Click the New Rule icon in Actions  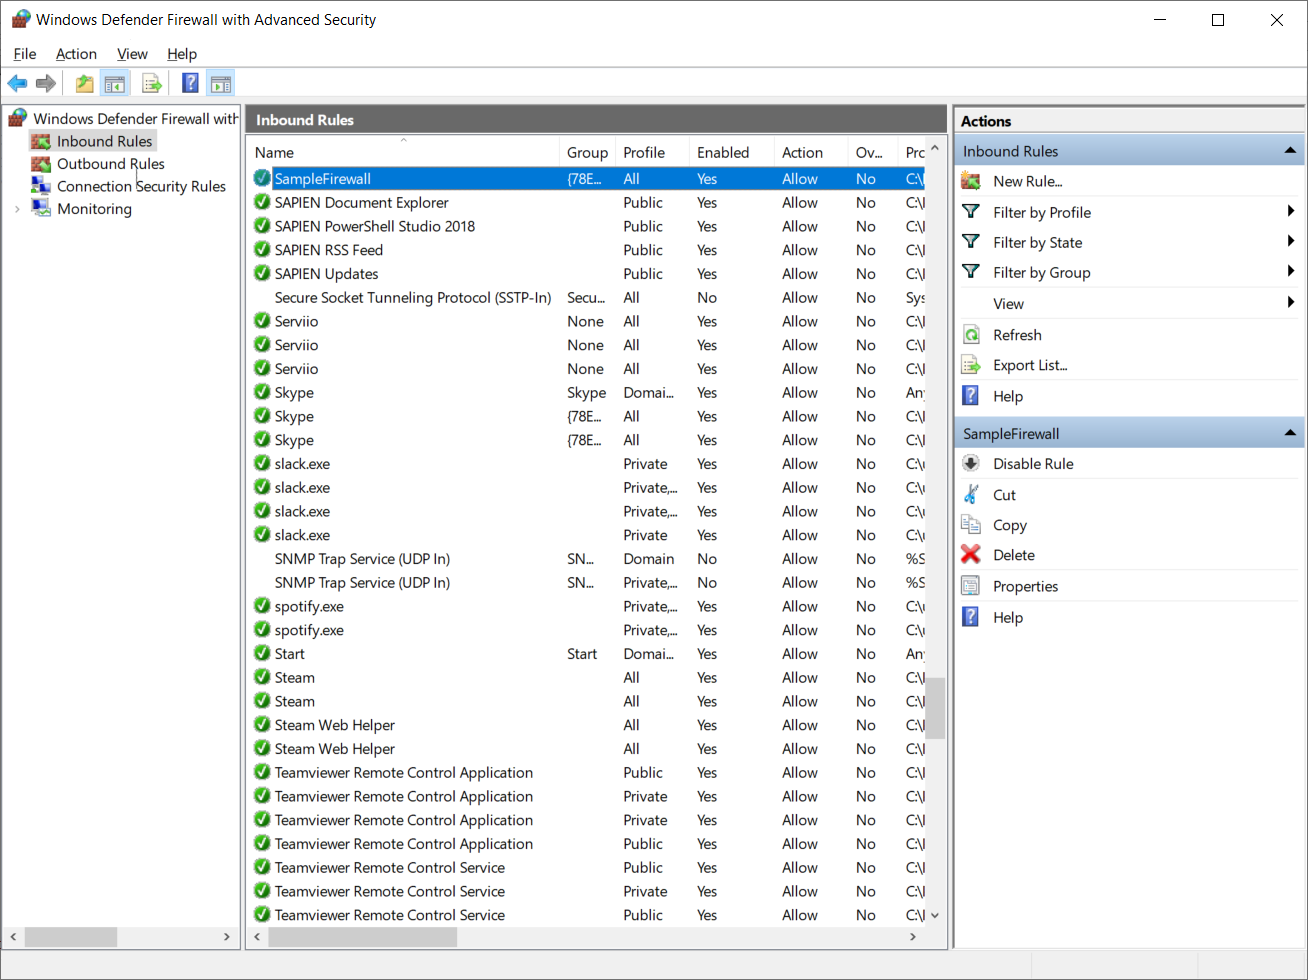[970, 181]
